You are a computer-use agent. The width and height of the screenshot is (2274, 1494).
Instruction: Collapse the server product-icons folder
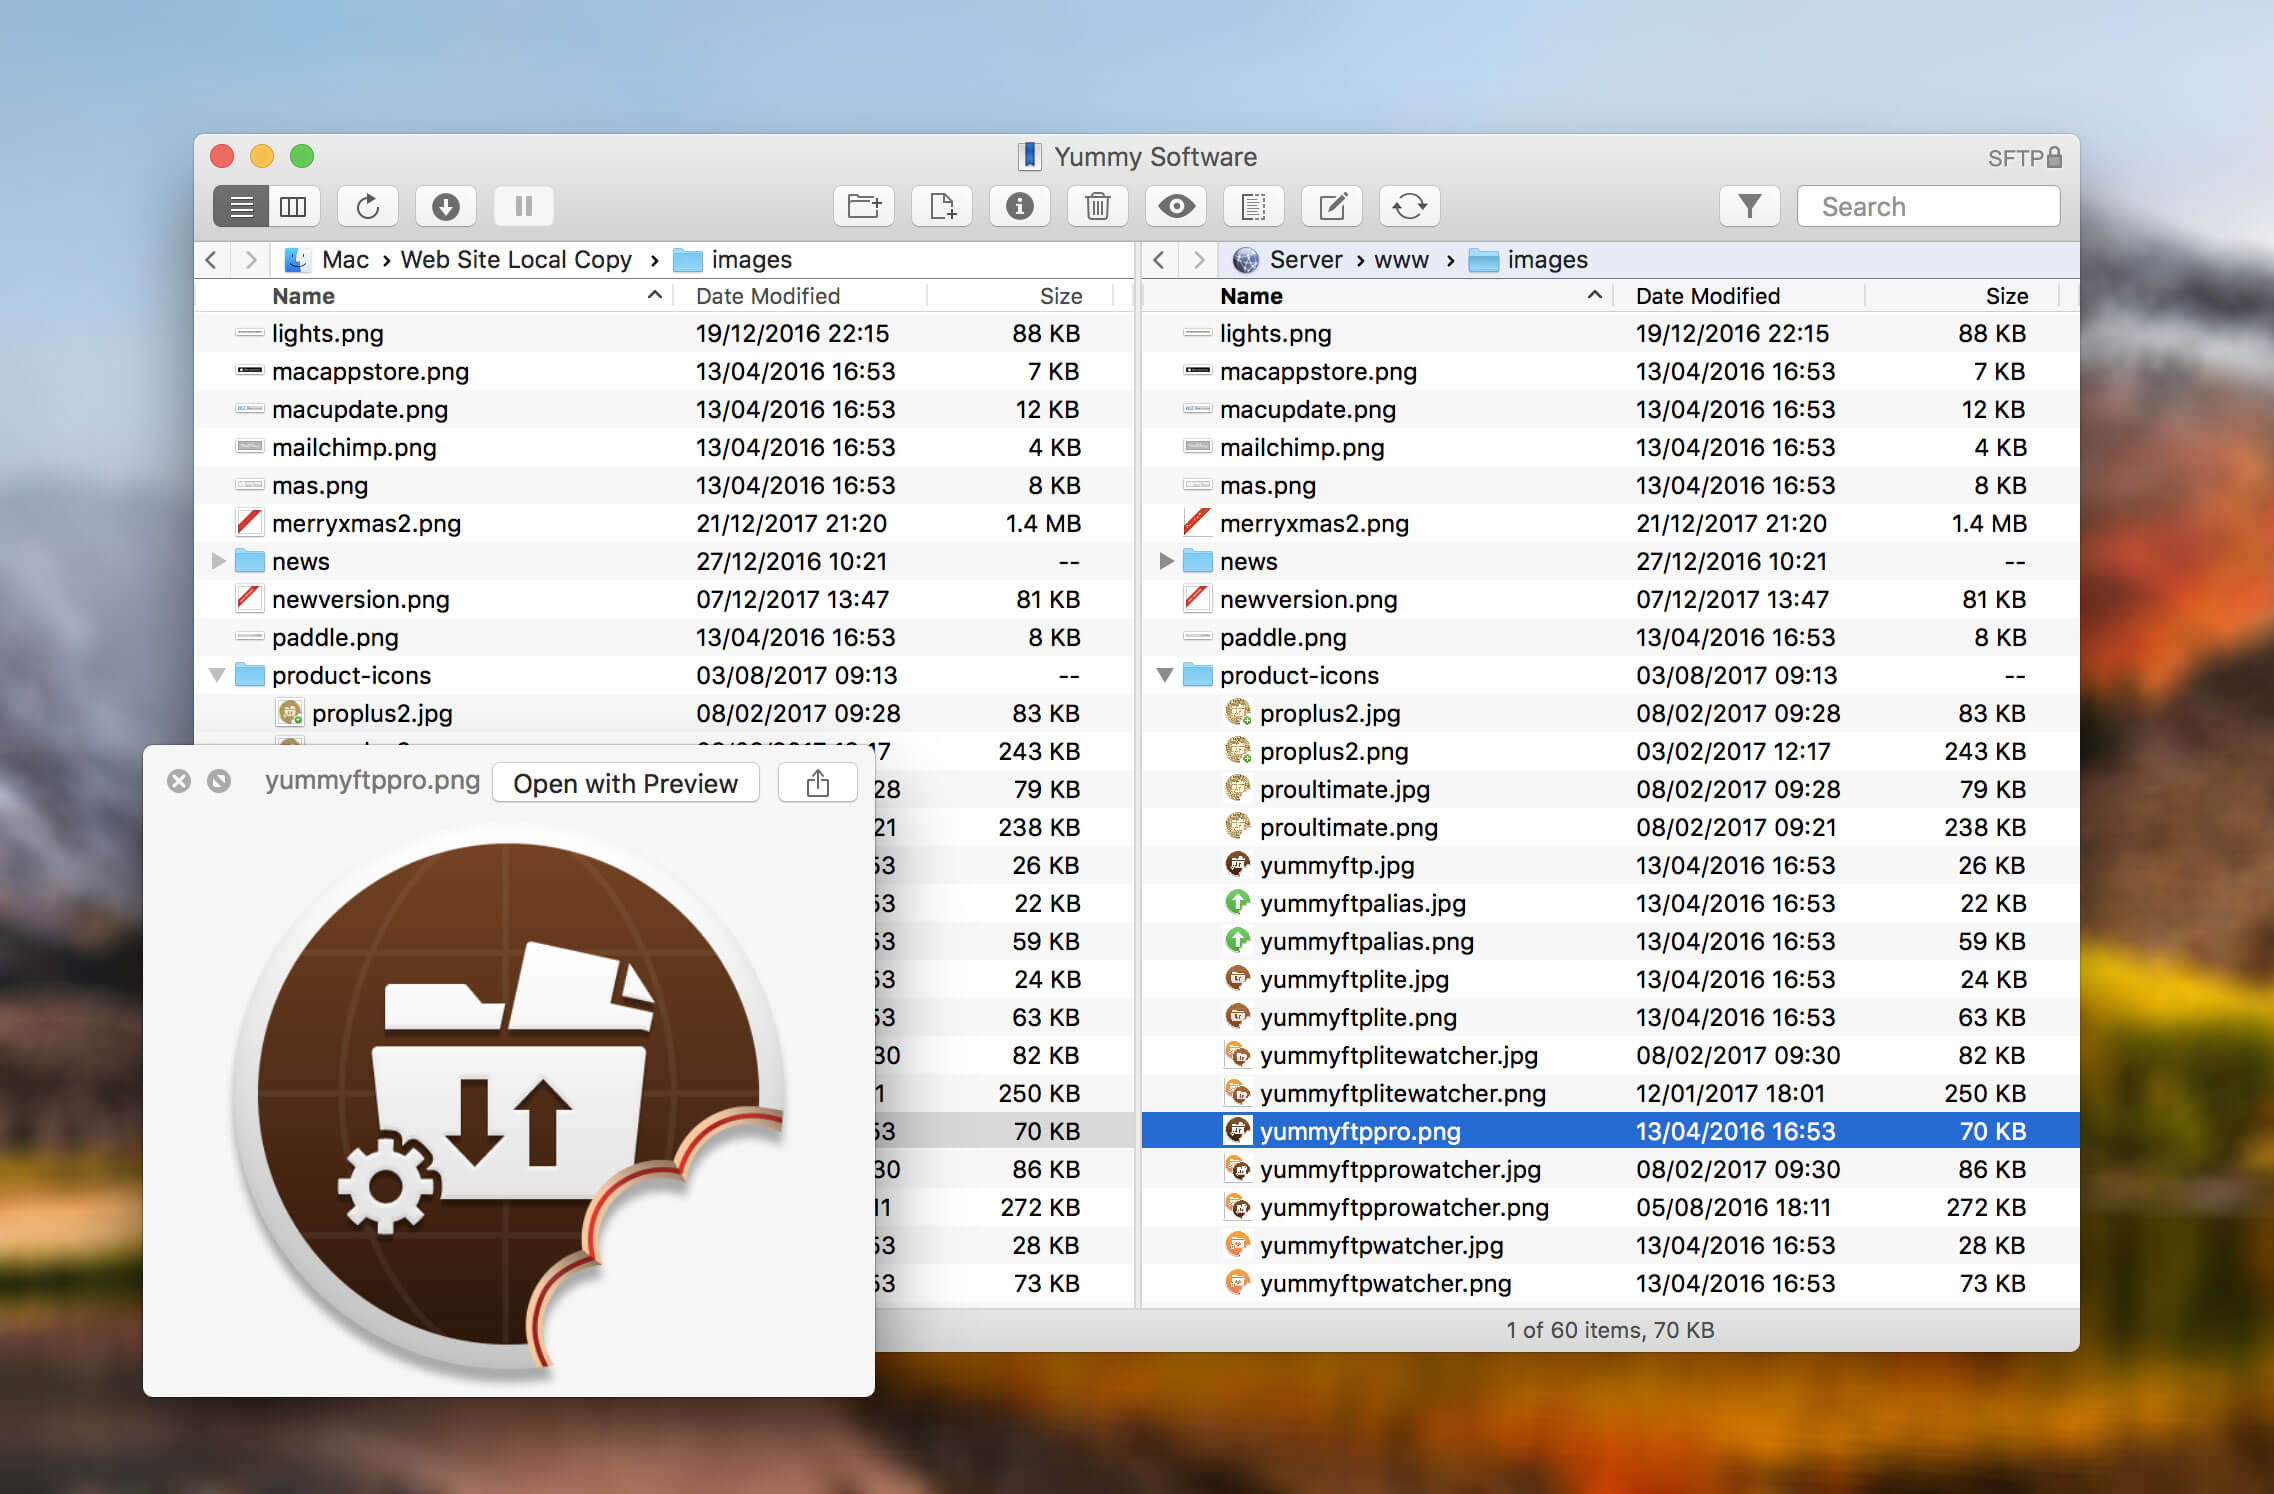pyautogui.click(x=1165, y=675)
